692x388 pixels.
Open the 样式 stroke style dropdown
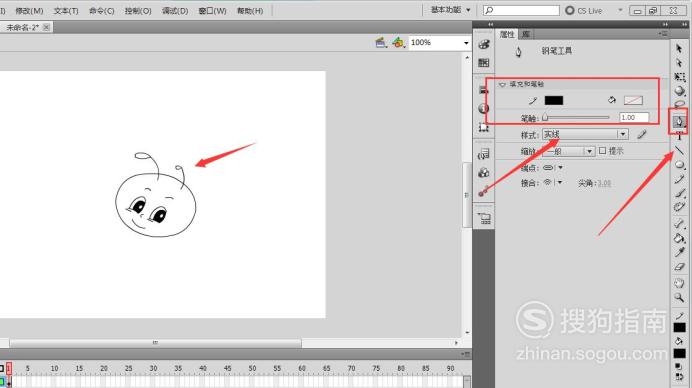(x=585, y=134)
